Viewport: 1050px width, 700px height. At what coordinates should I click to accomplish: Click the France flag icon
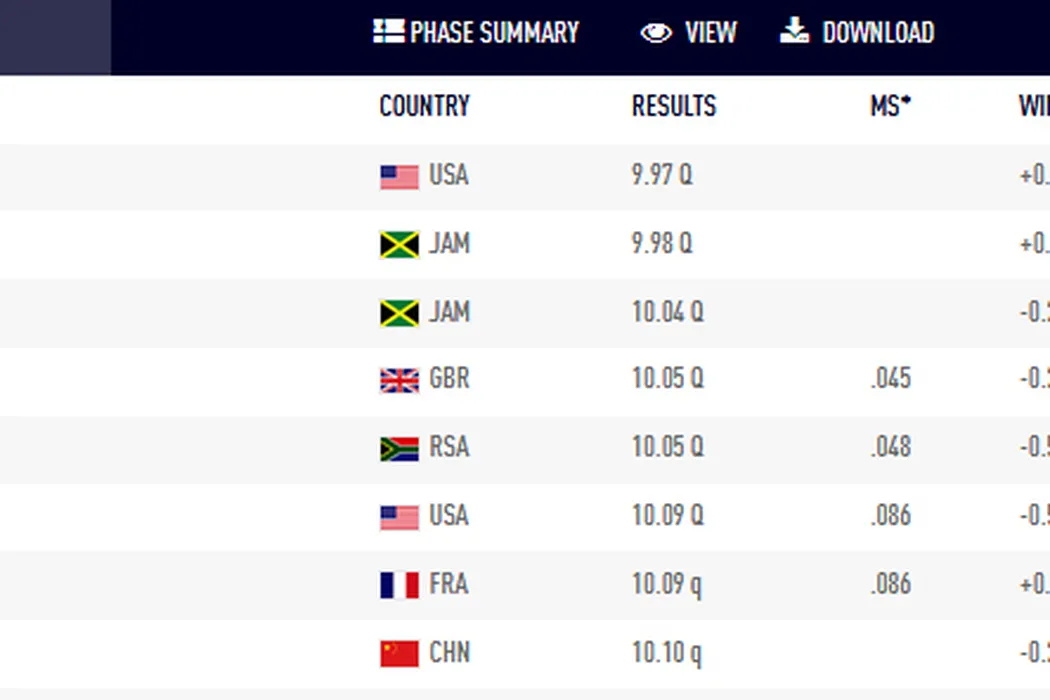tap(399, 585)
